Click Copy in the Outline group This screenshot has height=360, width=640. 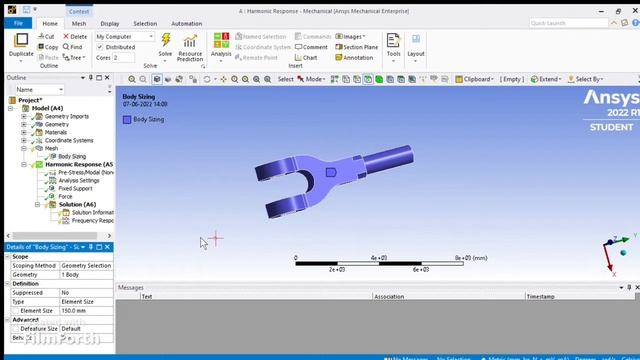(48, 47)
